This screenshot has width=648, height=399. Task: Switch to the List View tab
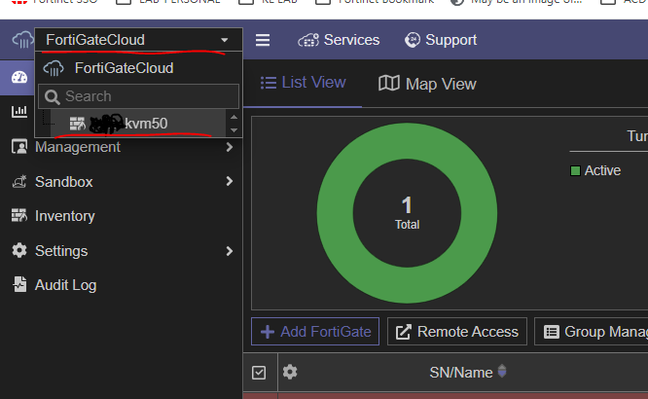pyautogui.click(x=303, y=83)
